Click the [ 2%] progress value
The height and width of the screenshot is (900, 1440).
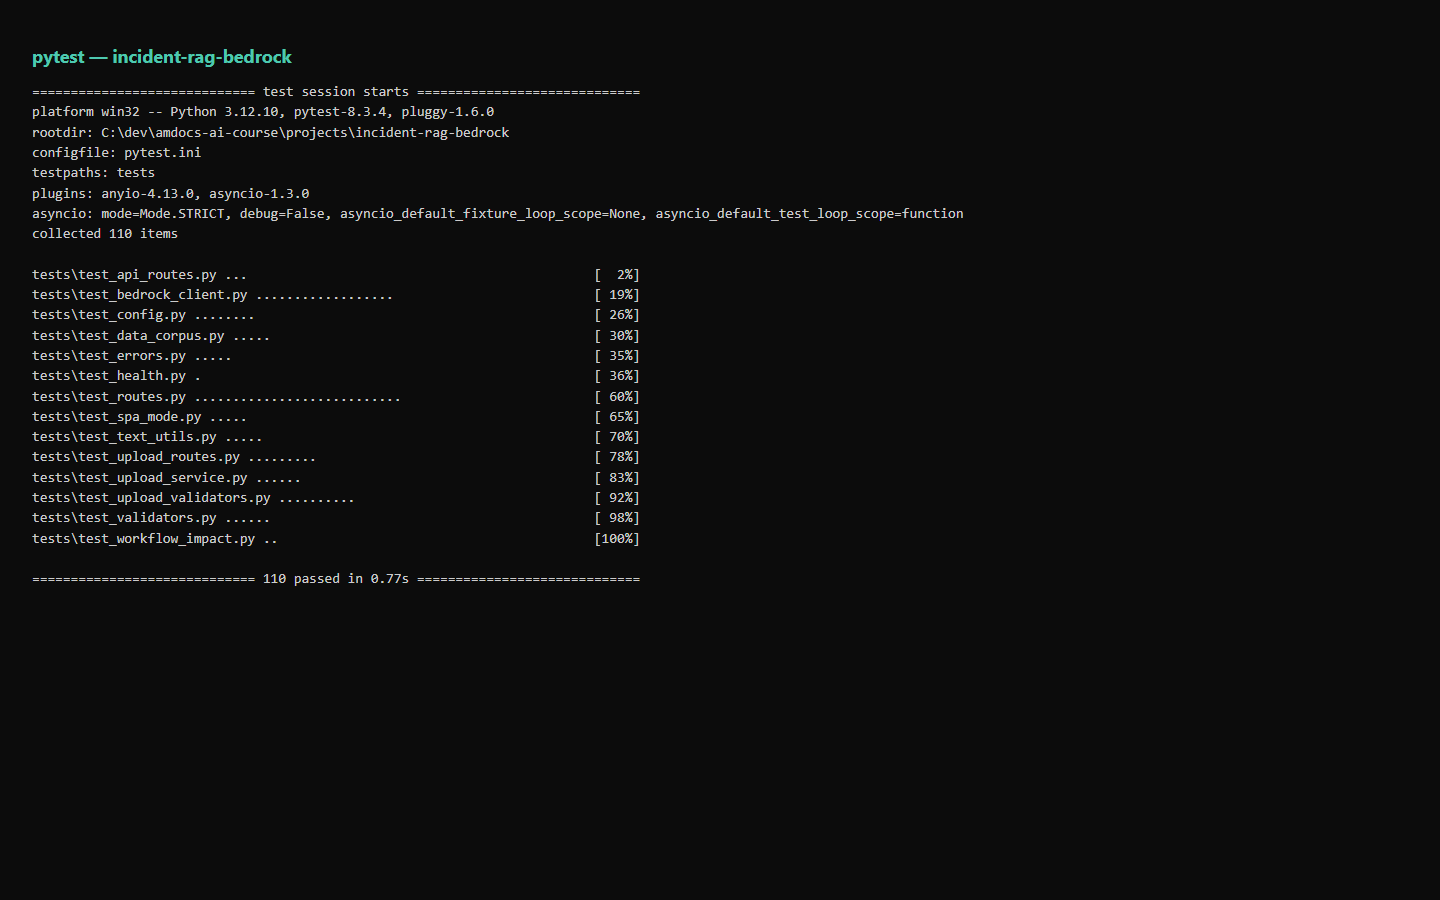coord(617,275)
